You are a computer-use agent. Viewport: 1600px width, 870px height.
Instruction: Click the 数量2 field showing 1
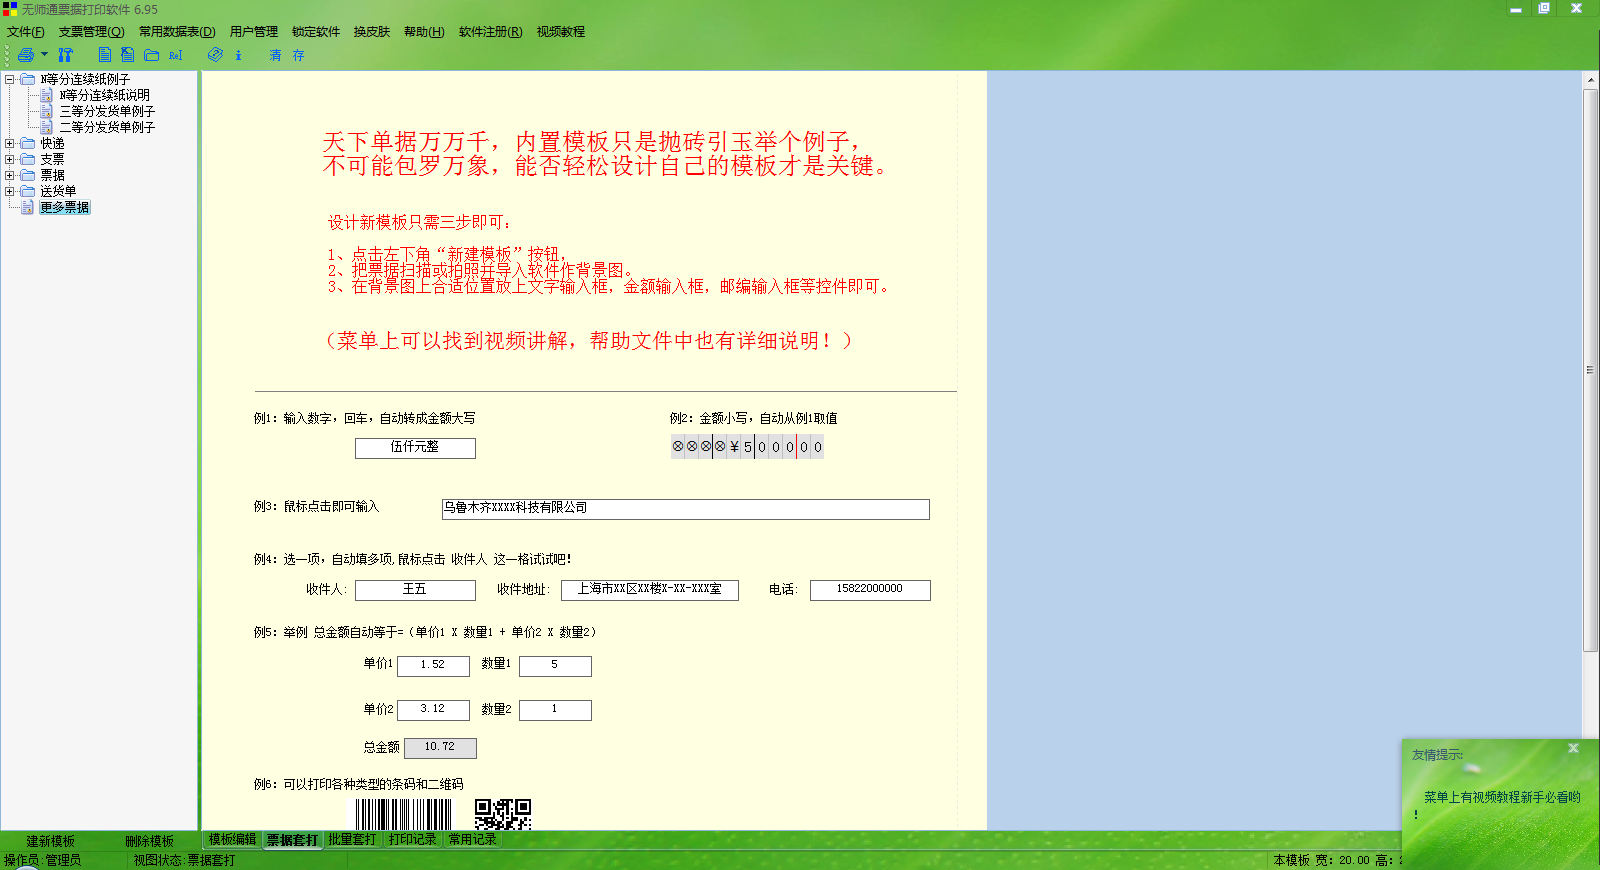tap(555, 710)
